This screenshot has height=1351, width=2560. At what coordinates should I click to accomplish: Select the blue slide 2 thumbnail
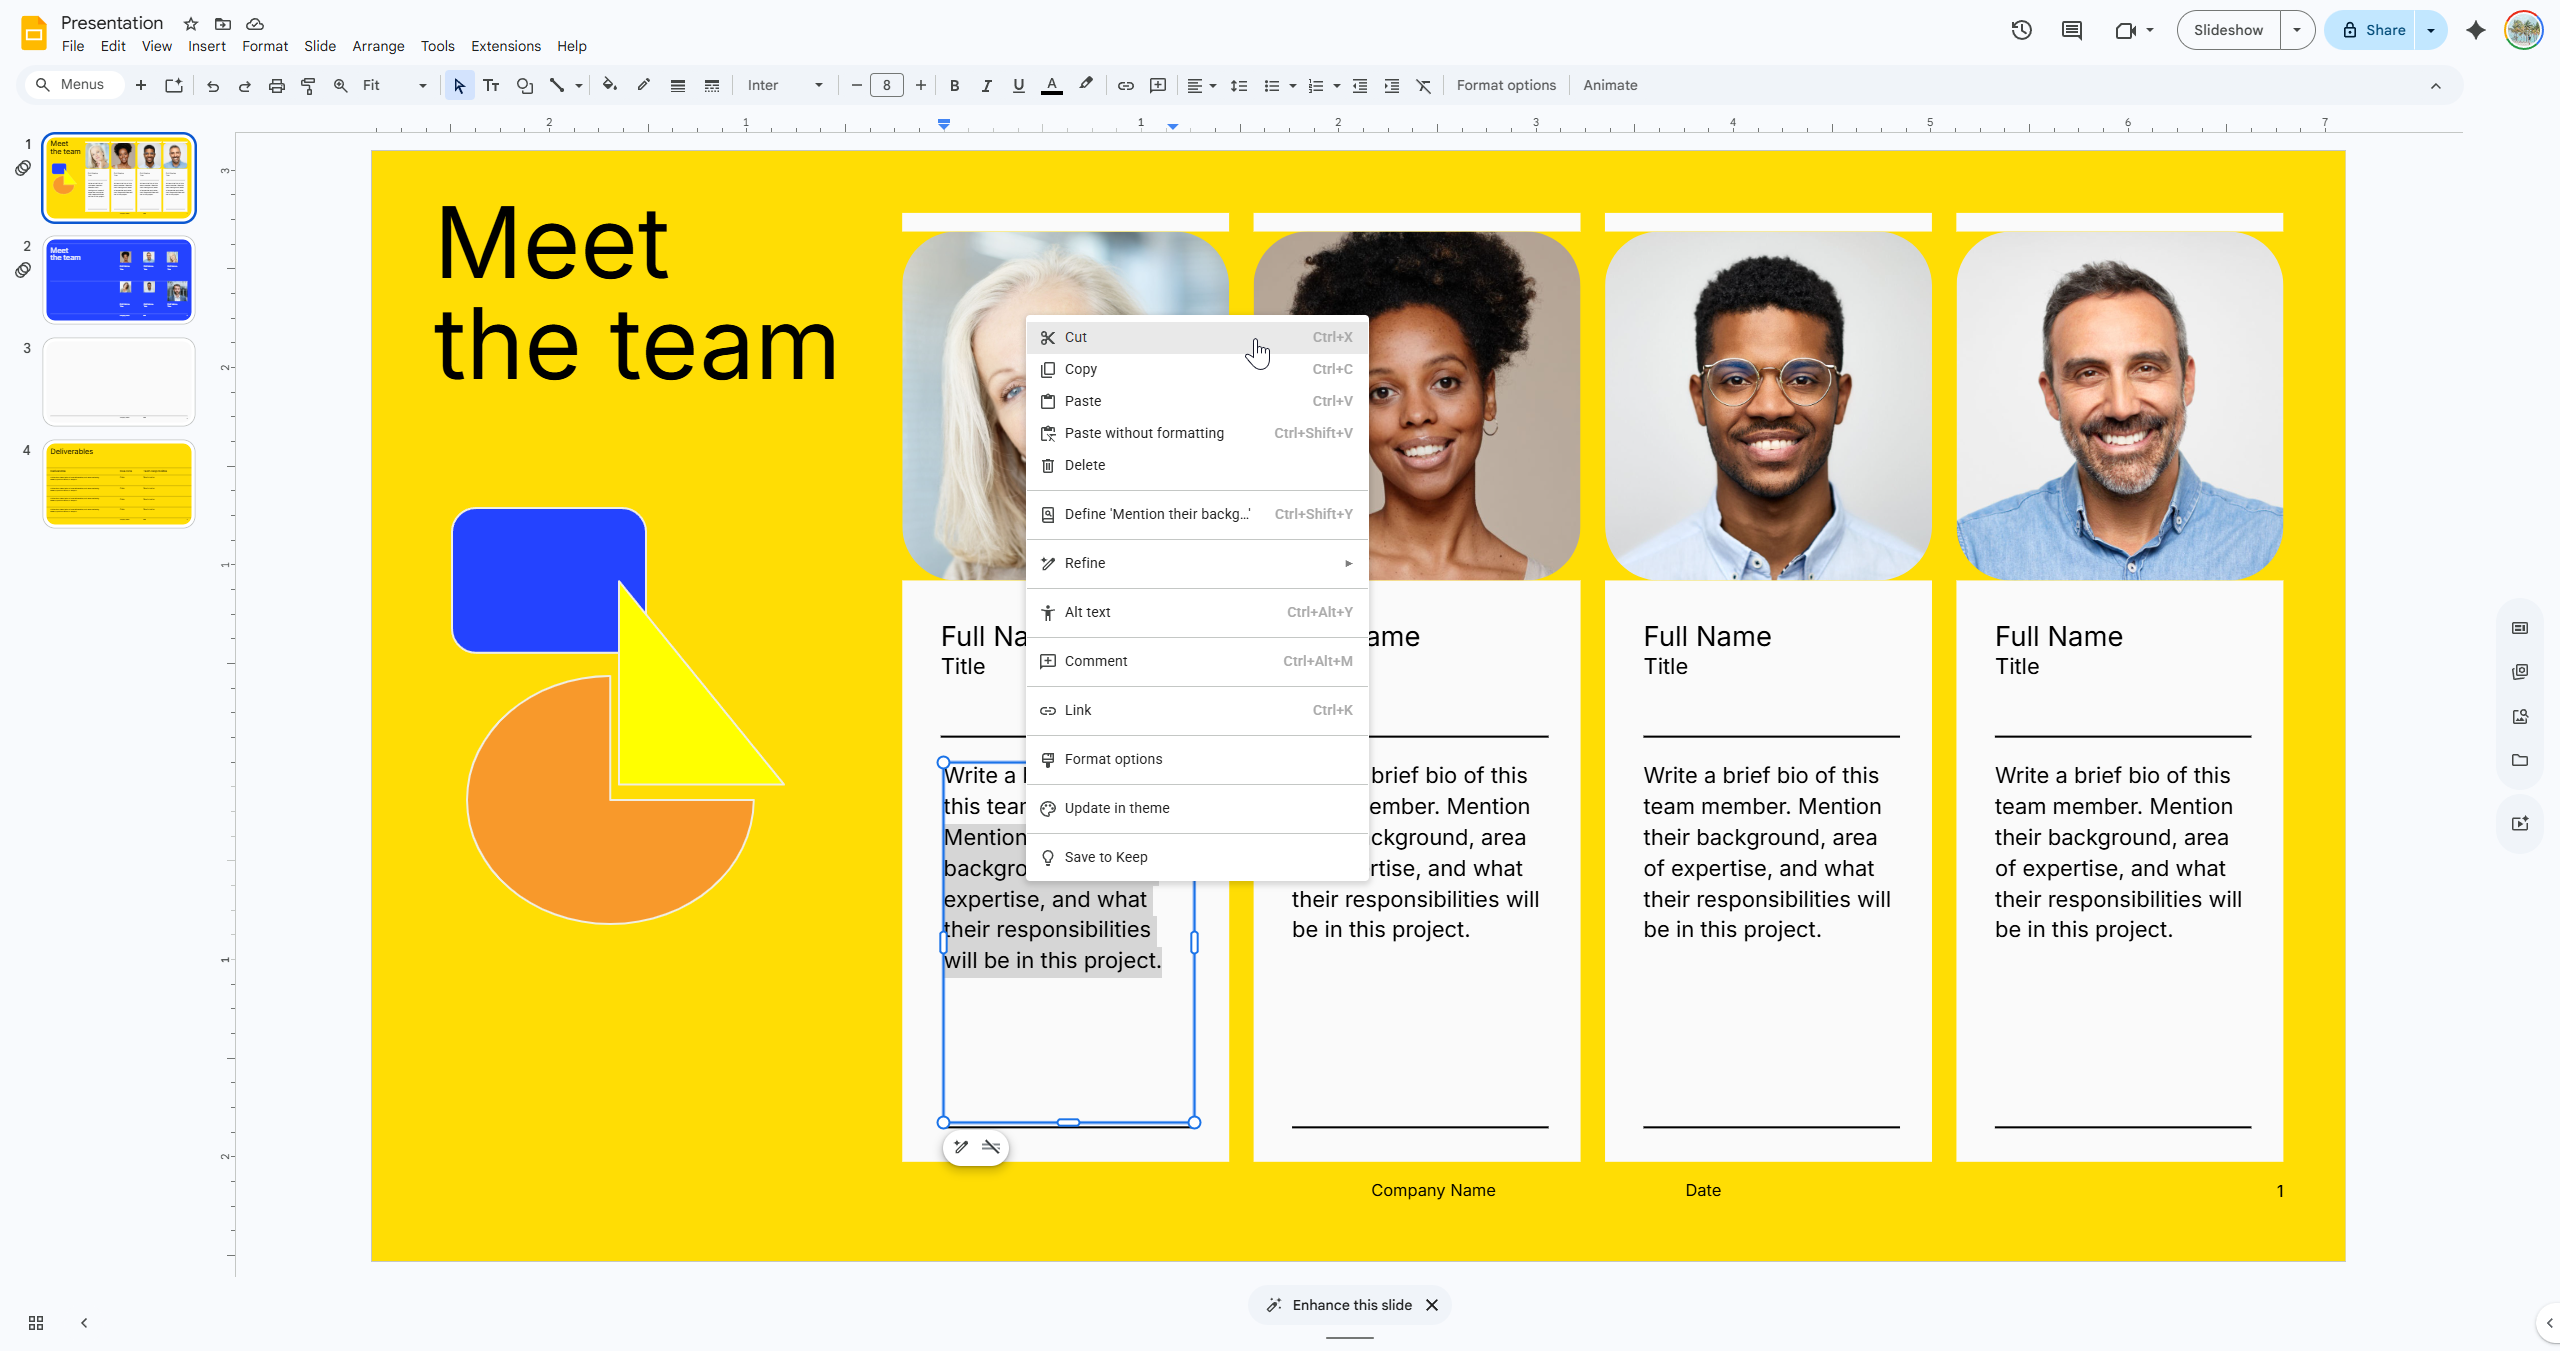(x=119, y=280)
